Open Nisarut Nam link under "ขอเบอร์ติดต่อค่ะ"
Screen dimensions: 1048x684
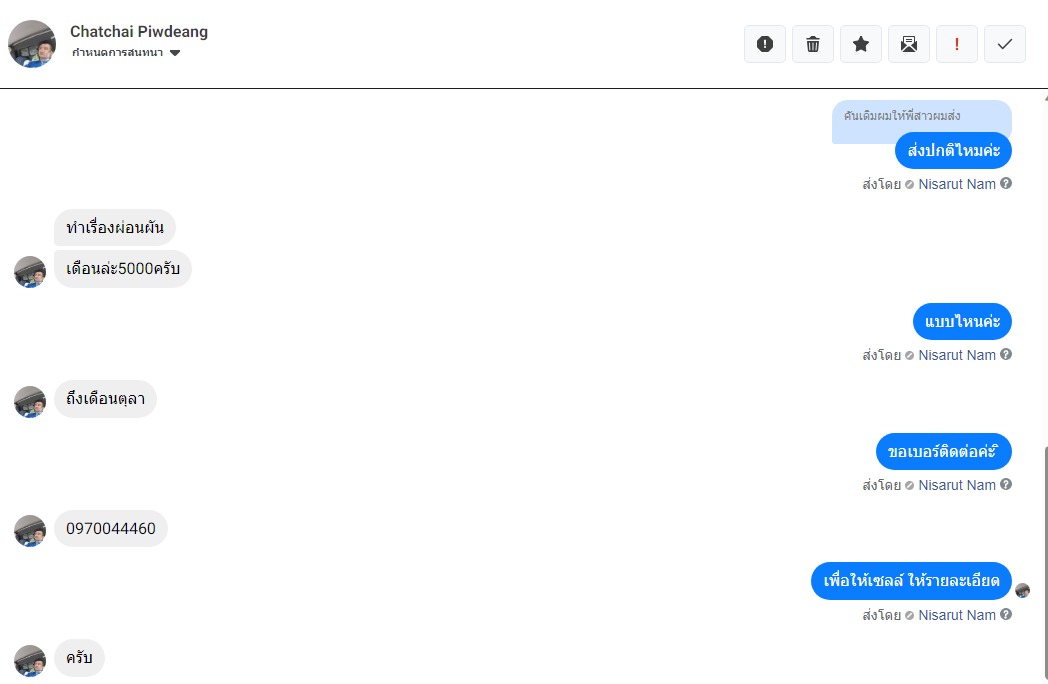(x=957, y=485)
